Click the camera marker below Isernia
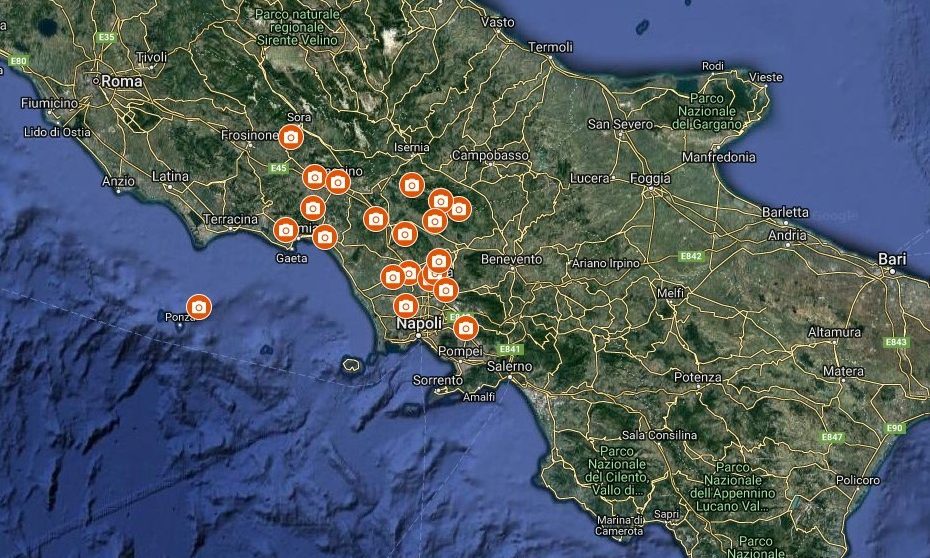The width and height of the screenshot is (930, 558). pos(412,185)
